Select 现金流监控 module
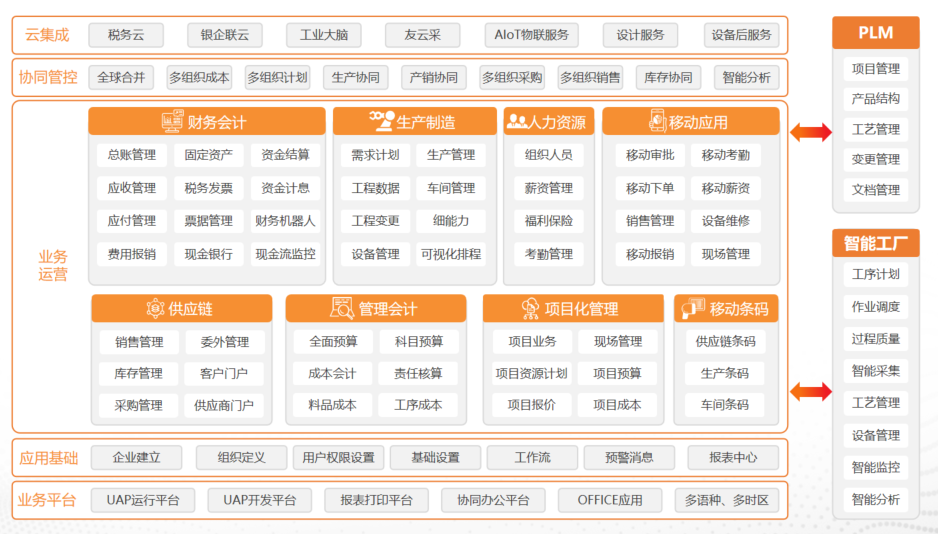The height and width of the screenshot is (534, 938). tap(285, 254)
